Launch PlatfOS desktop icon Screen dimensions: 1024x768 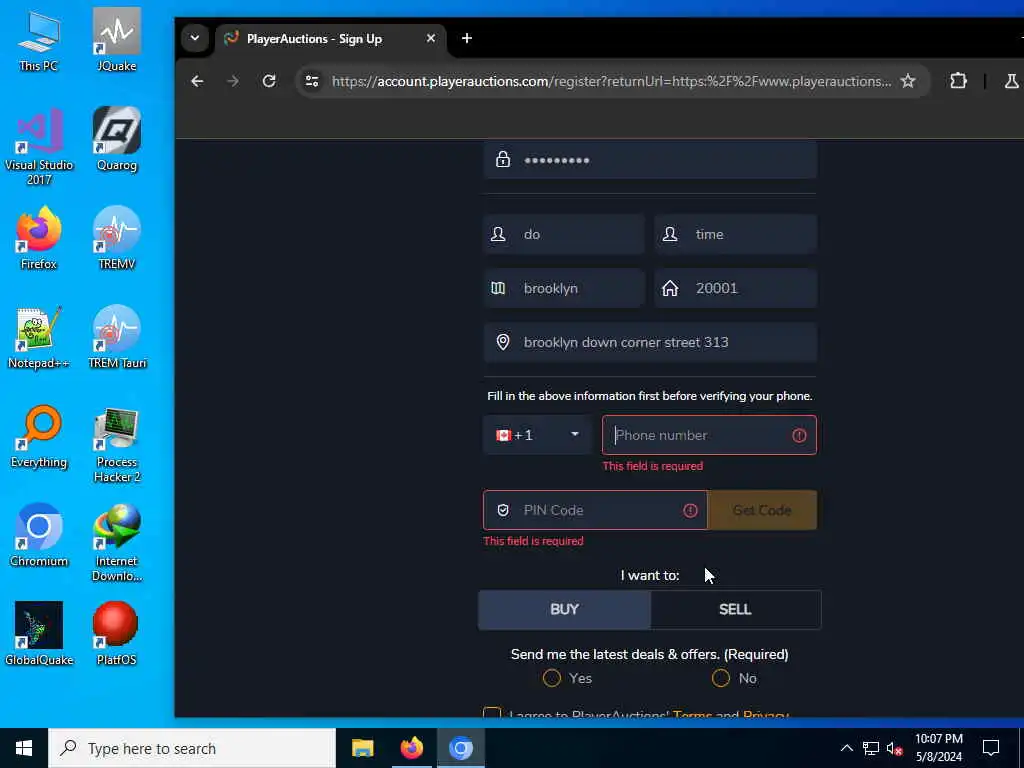pyautogui.click(x=117, y=634)
